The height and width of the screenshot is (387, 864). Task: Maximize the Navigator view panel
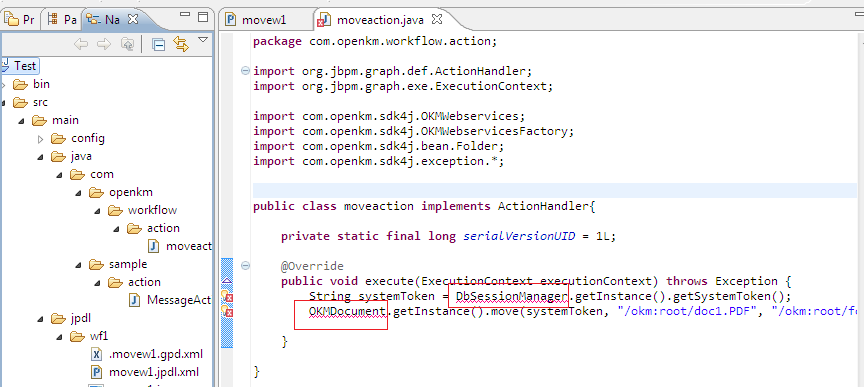[x=203, y=16]
